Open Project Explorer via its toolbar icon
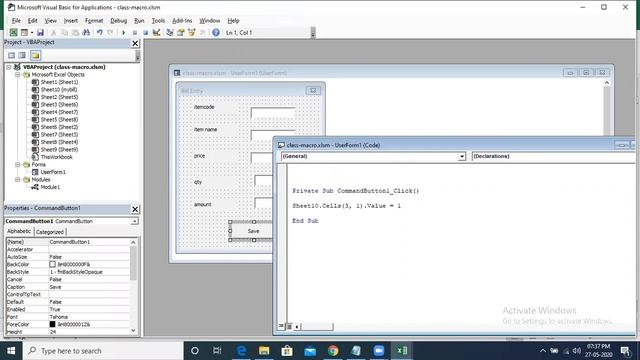 coord(170,32)
